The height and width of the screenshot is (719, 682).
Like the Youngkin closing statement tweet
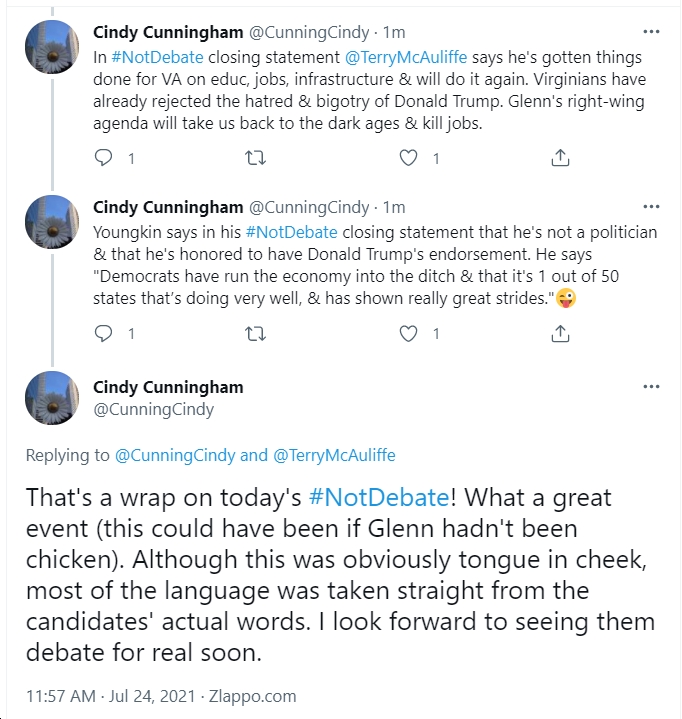408,333
